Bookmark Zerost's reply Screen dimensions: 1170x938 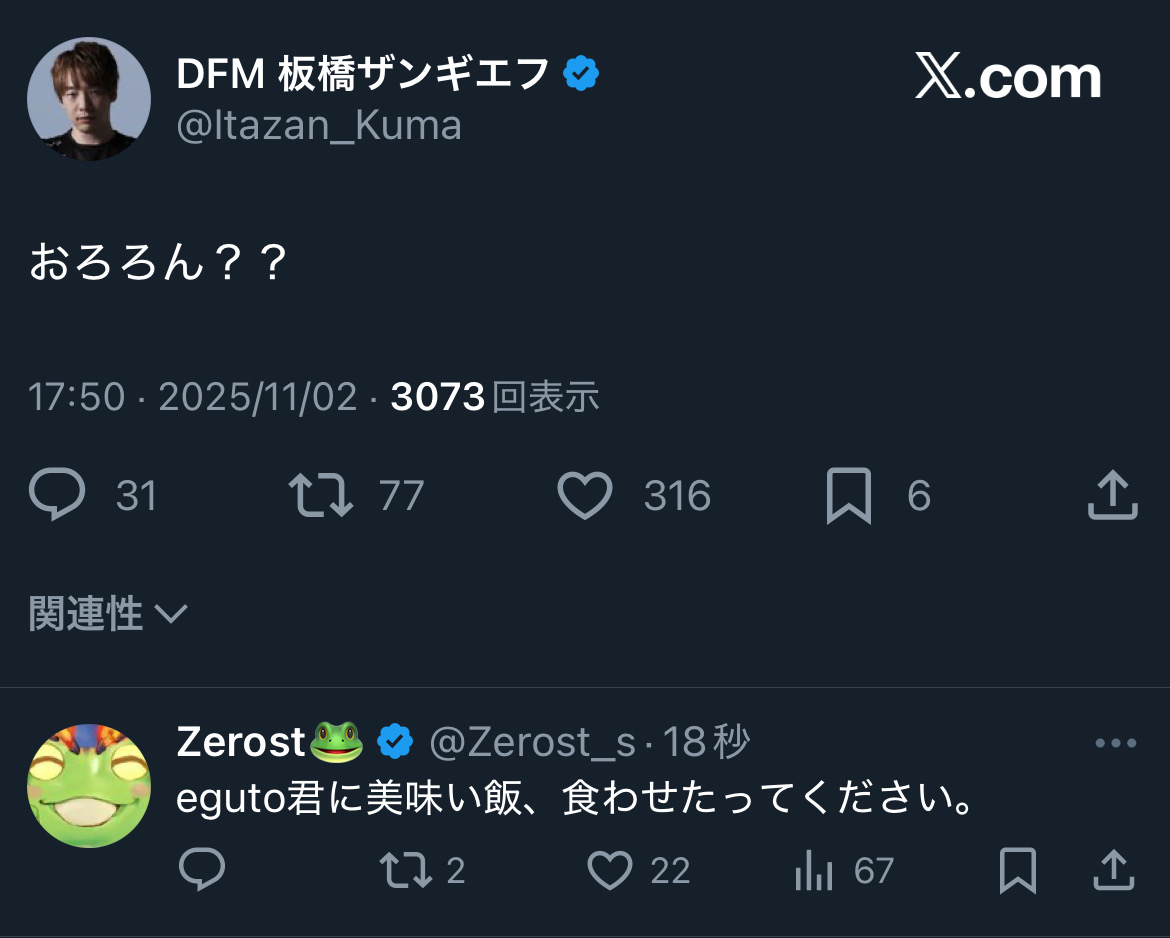1017,871
